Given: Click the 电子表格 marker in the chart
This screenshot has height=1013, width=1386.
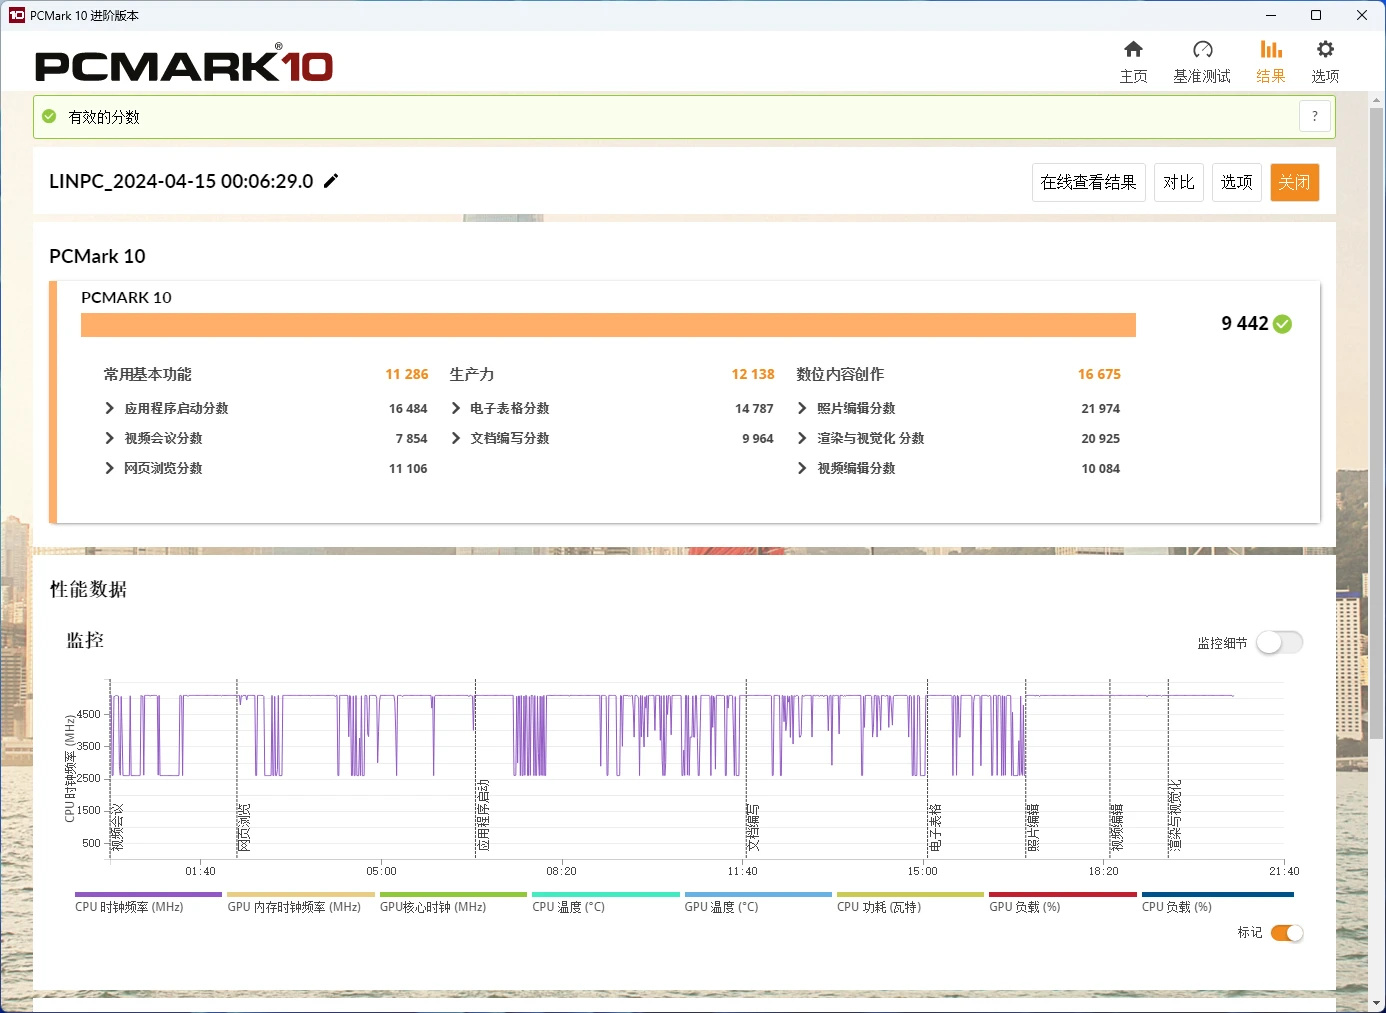Looking at the screenshot, I should click(935, 828).
